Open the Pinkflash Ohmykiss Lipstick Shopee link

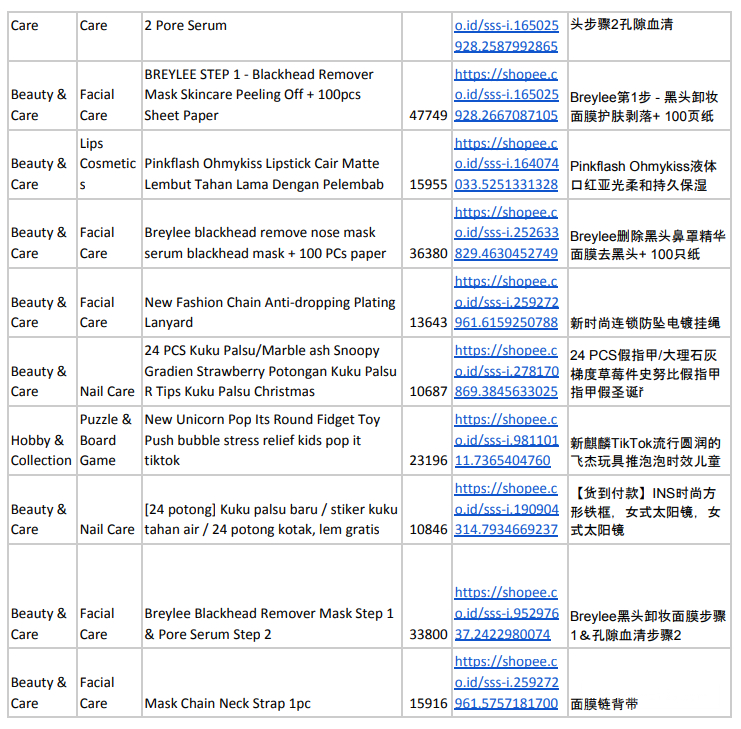(x=506, y=164)
